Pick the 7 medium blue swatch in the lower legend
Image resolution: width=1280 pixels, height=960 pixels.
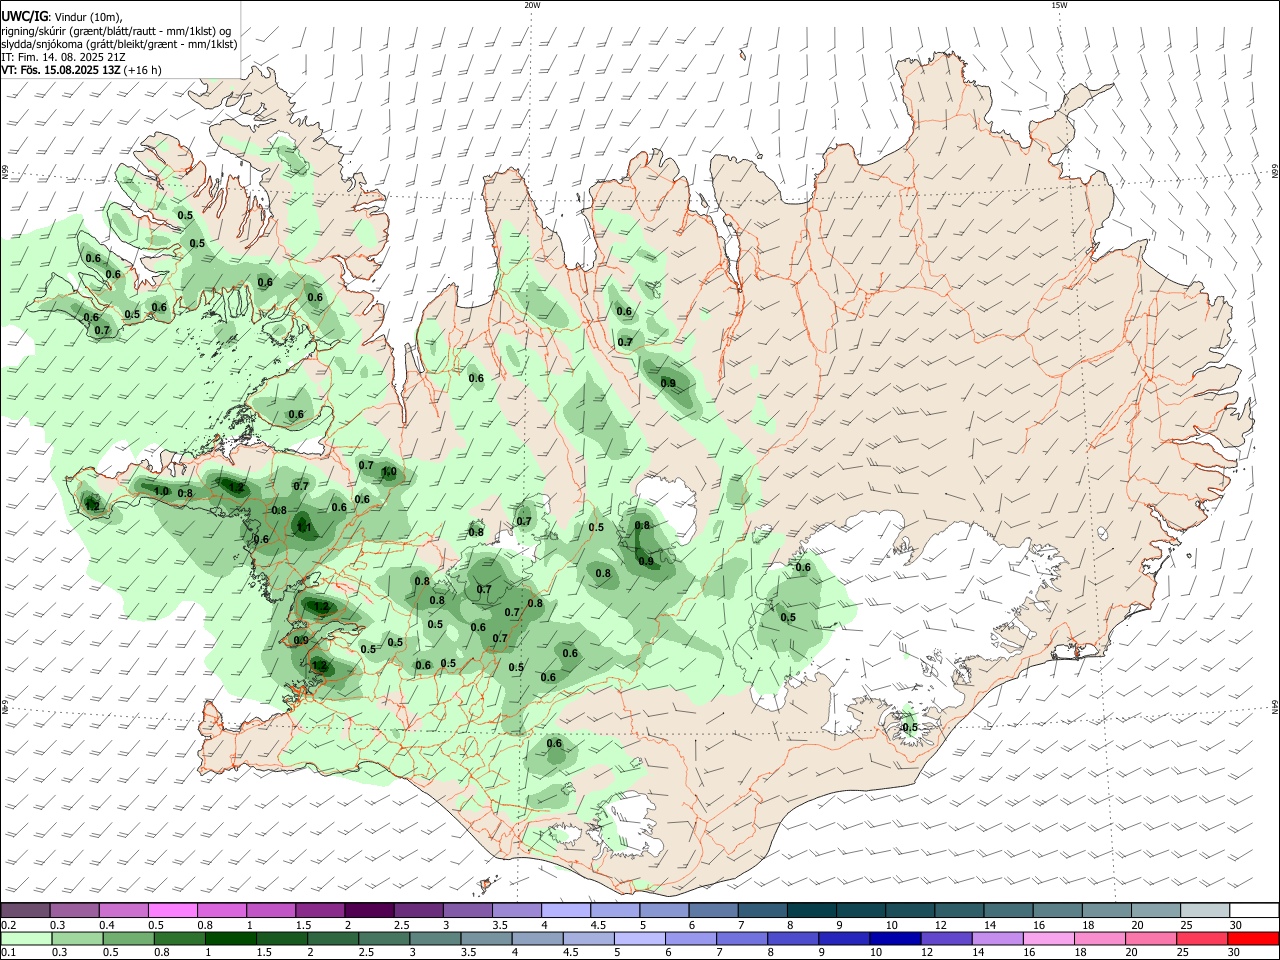(x=740, y=938)
